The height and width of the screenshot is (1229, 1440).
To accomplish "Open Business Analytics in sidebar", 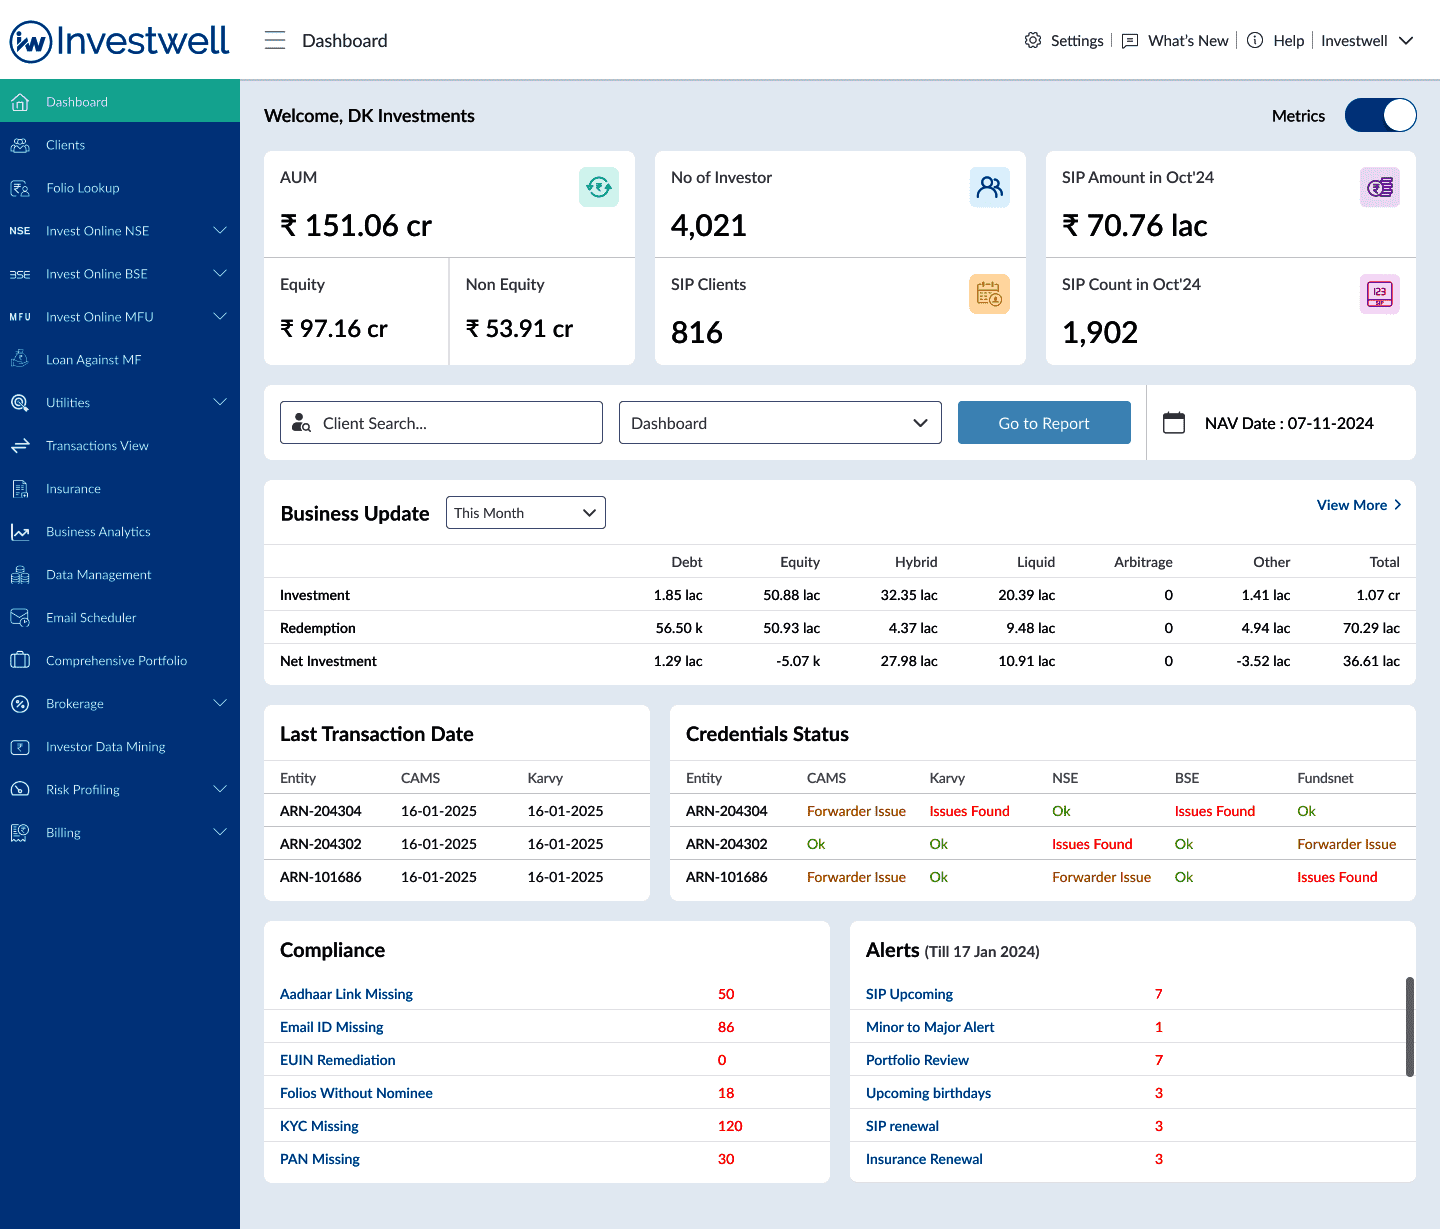I will 98,532.
